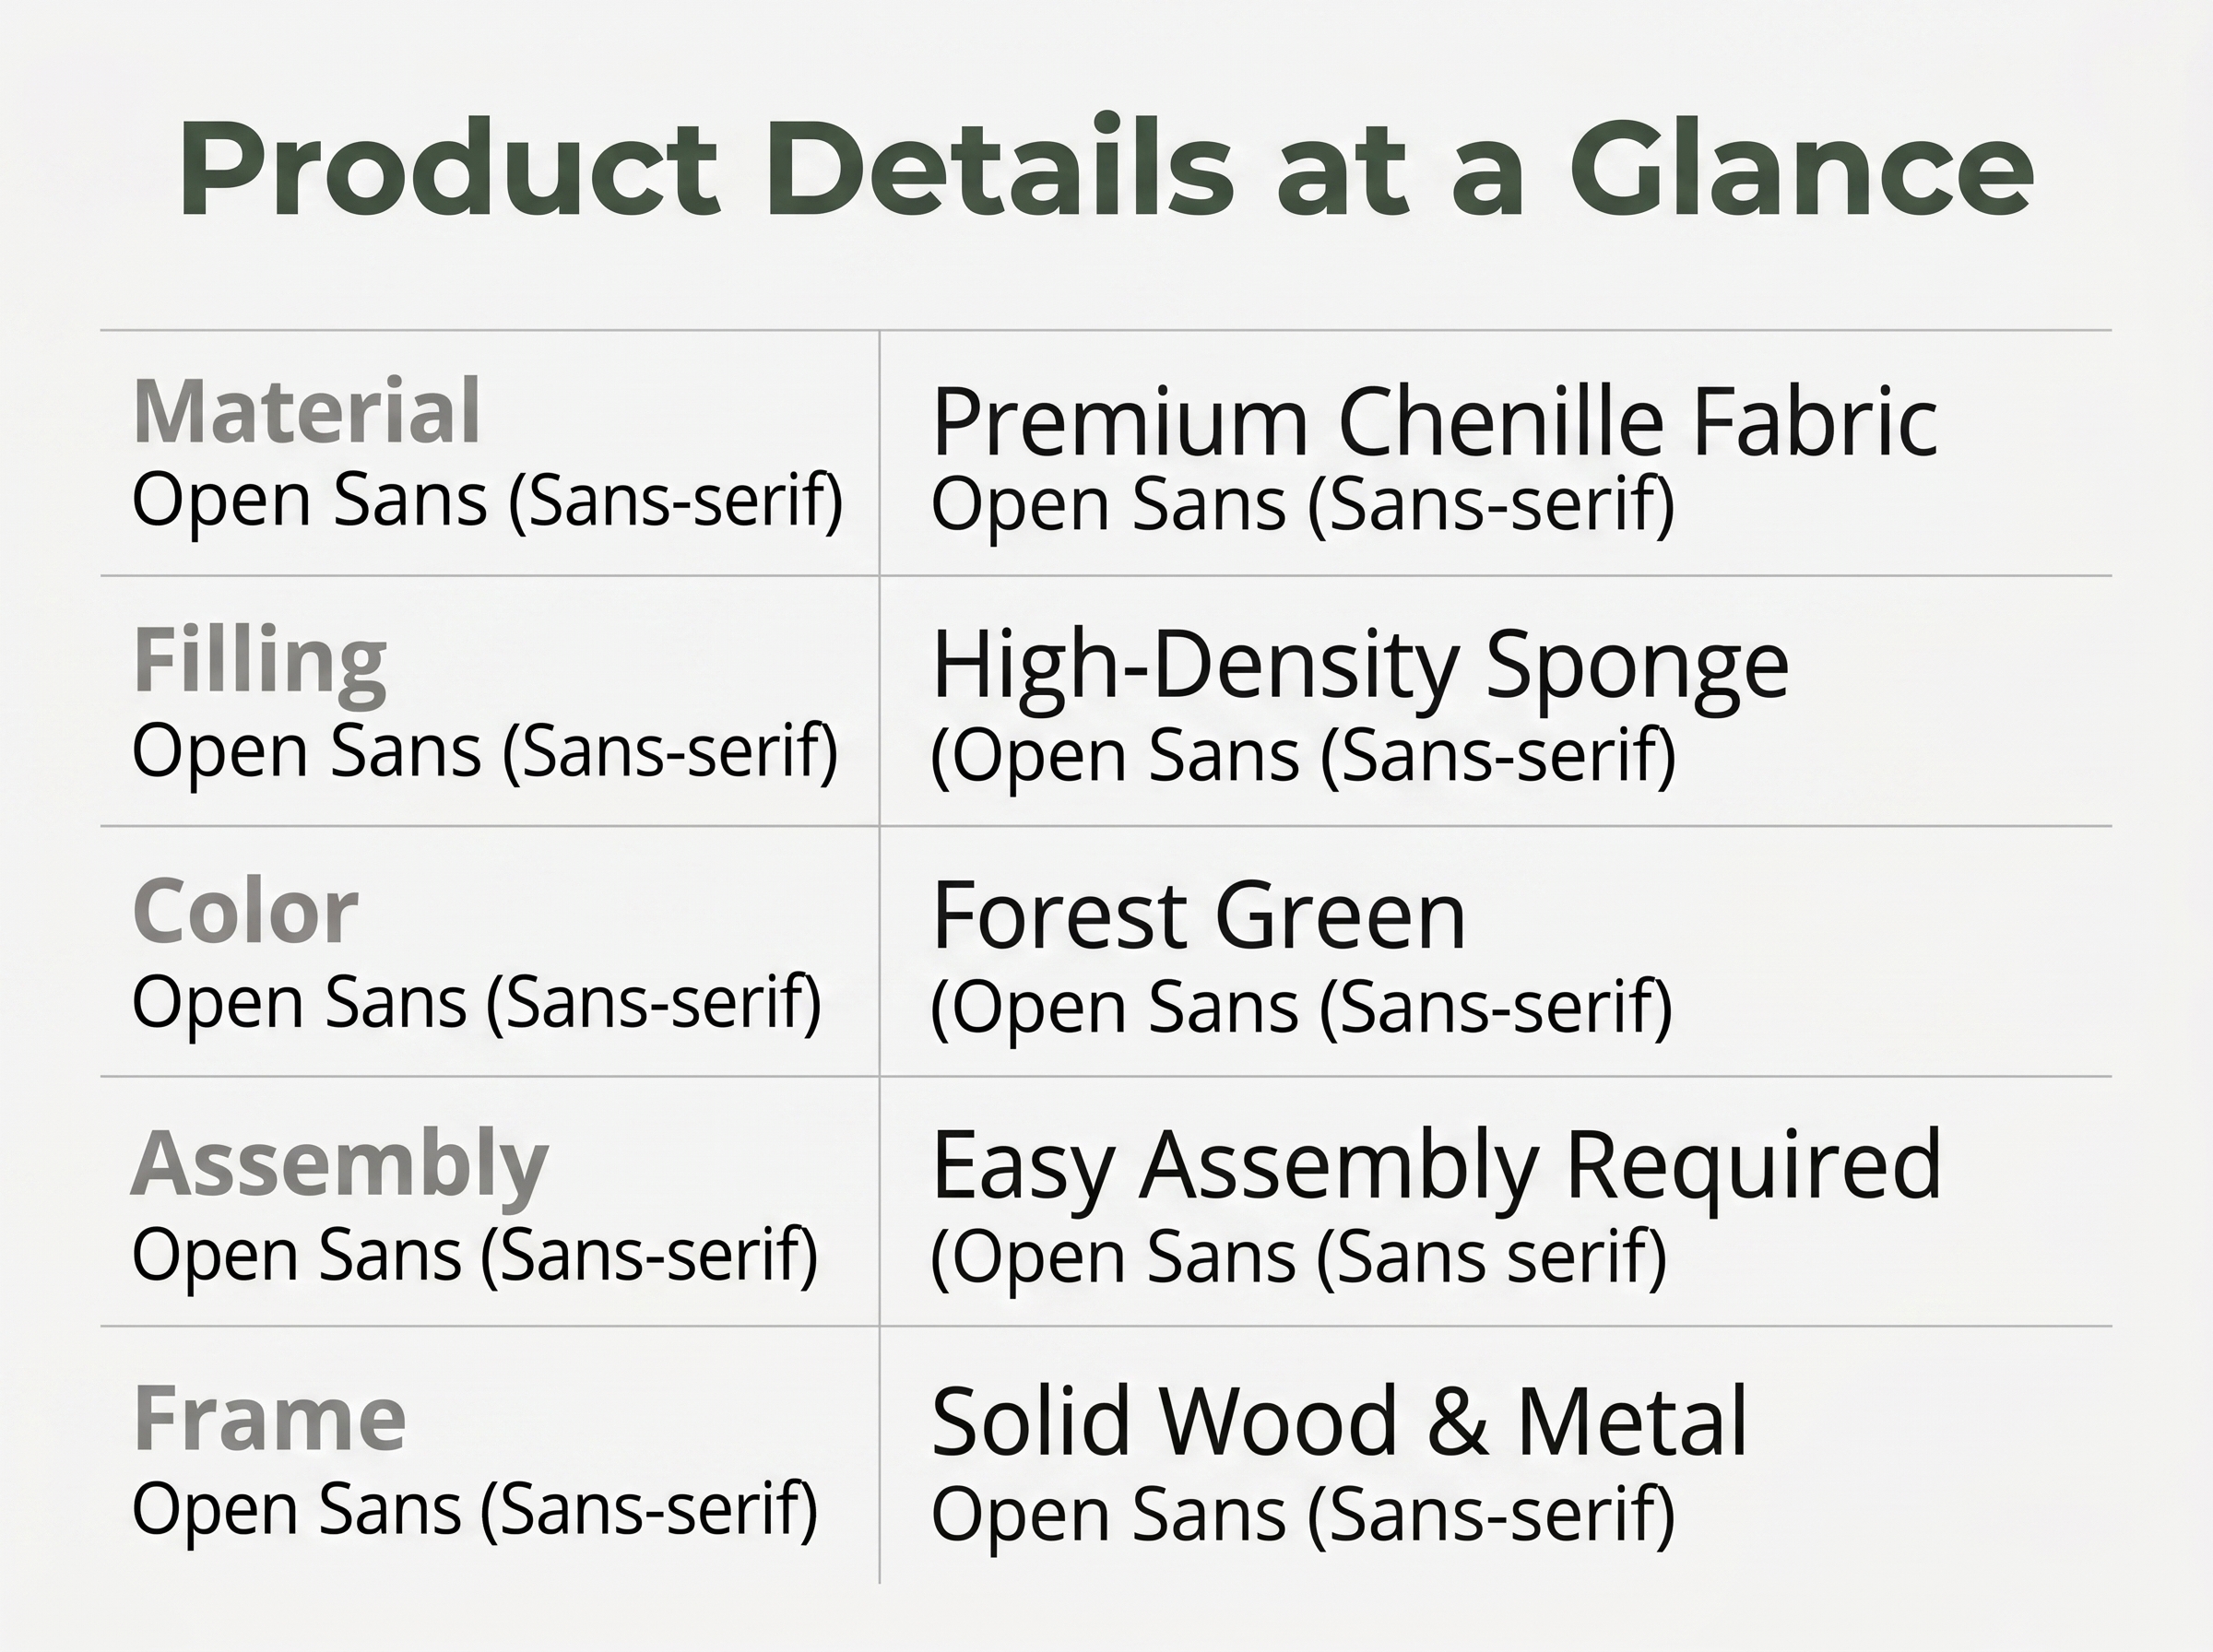Click font caption under High-Density Sponge
The height and width of the screenshot is (1652, 2213).
[1303, 757]
